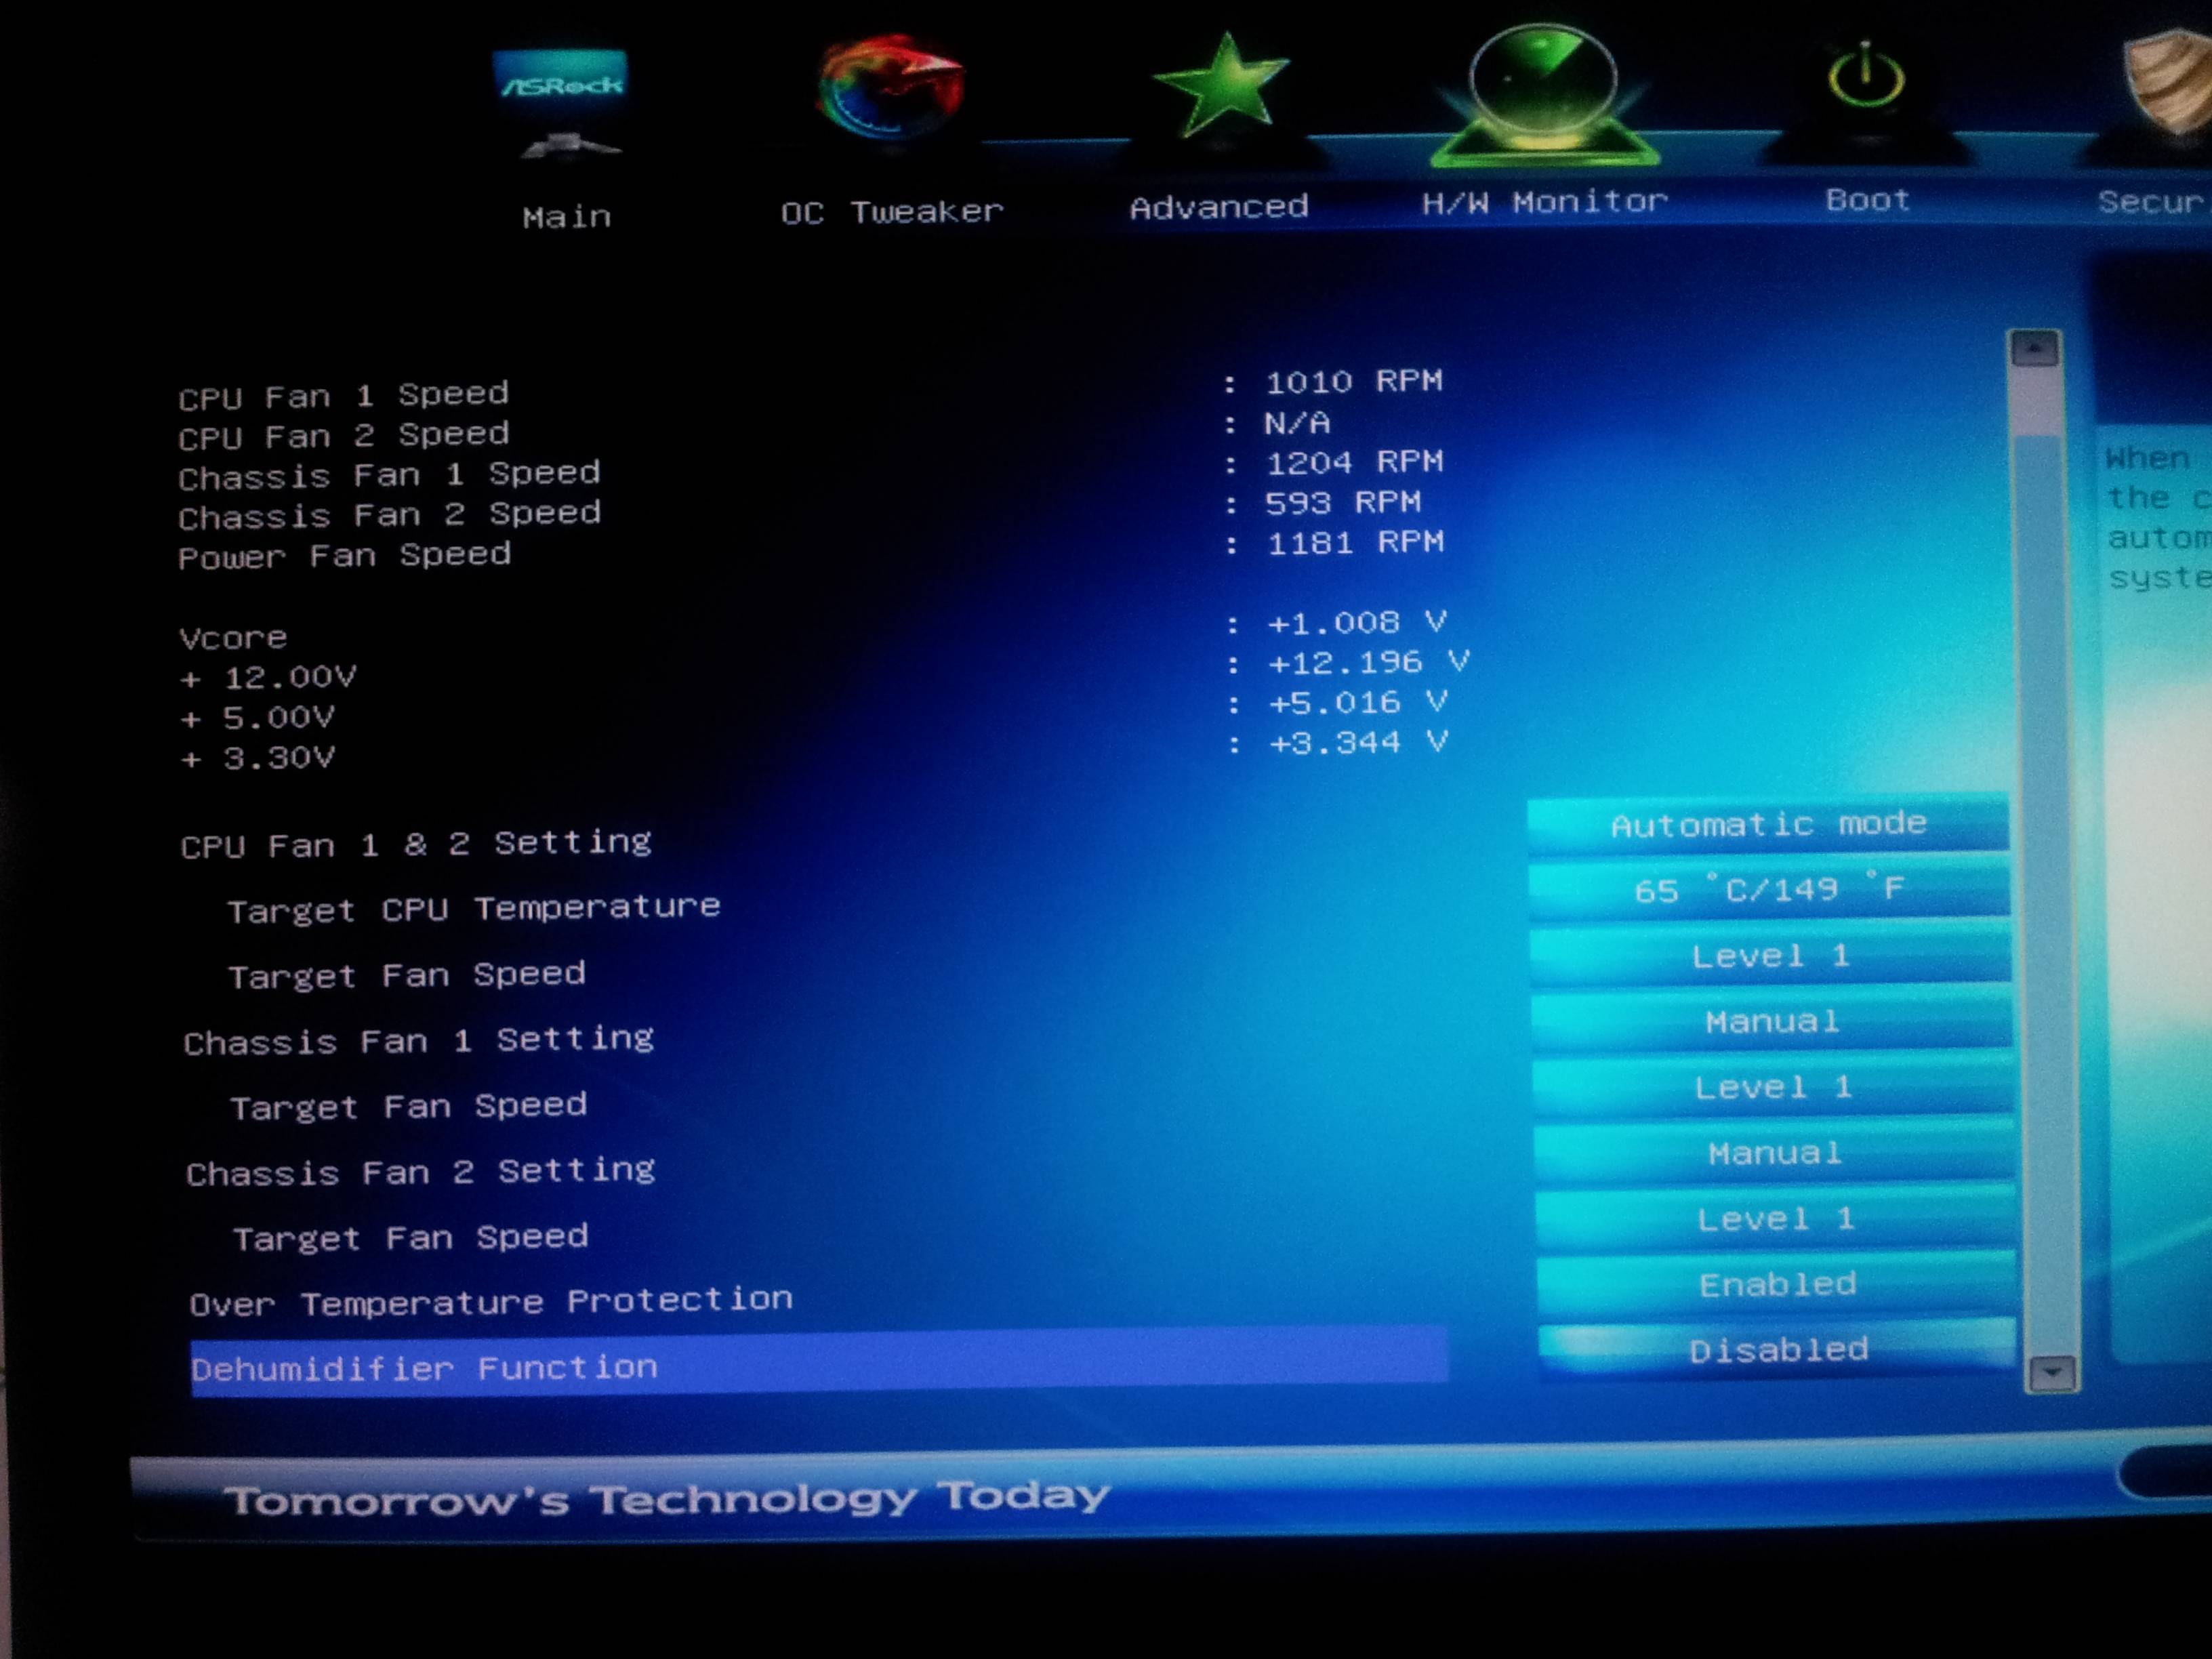
Task: Switch to the OC Tweaker tab label
Action: pos(891,212)
